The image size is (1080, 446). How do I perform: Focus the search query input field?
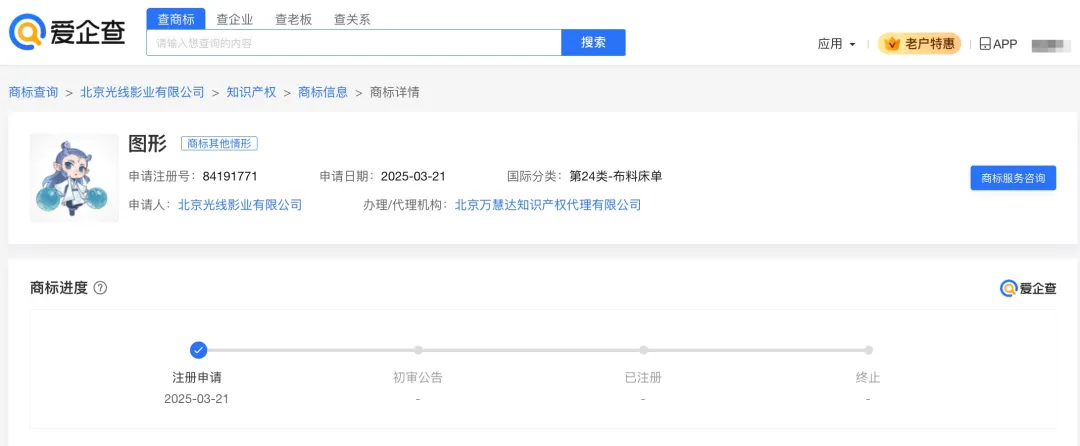[354, 43]
